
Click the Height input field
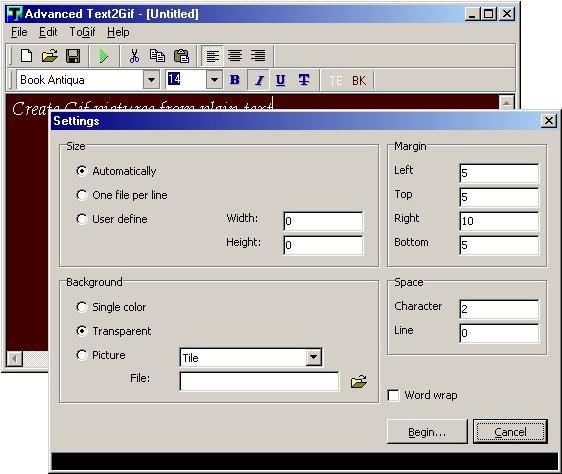click(x=323, y=245)
